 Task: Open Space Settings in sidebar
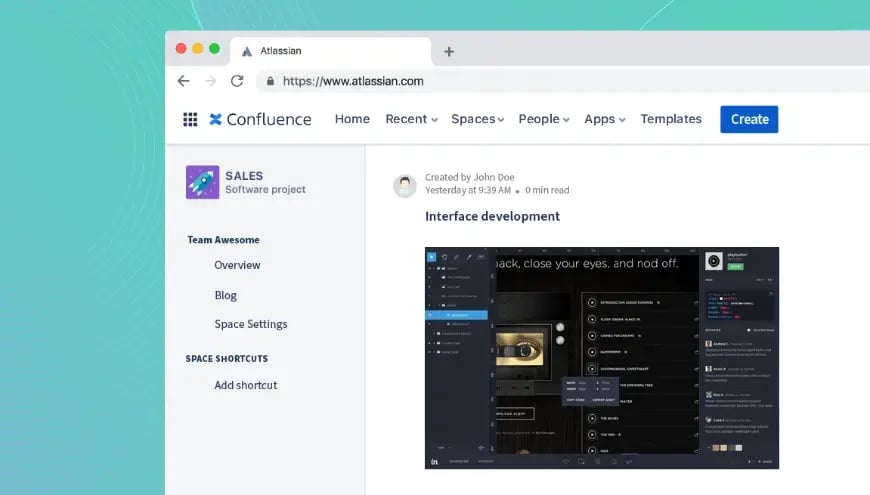click(x=251, y=324)
